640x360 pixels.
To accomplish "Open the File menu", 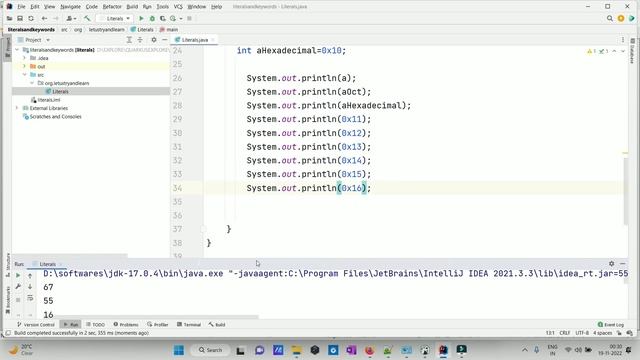I will [x=21, y=7].
